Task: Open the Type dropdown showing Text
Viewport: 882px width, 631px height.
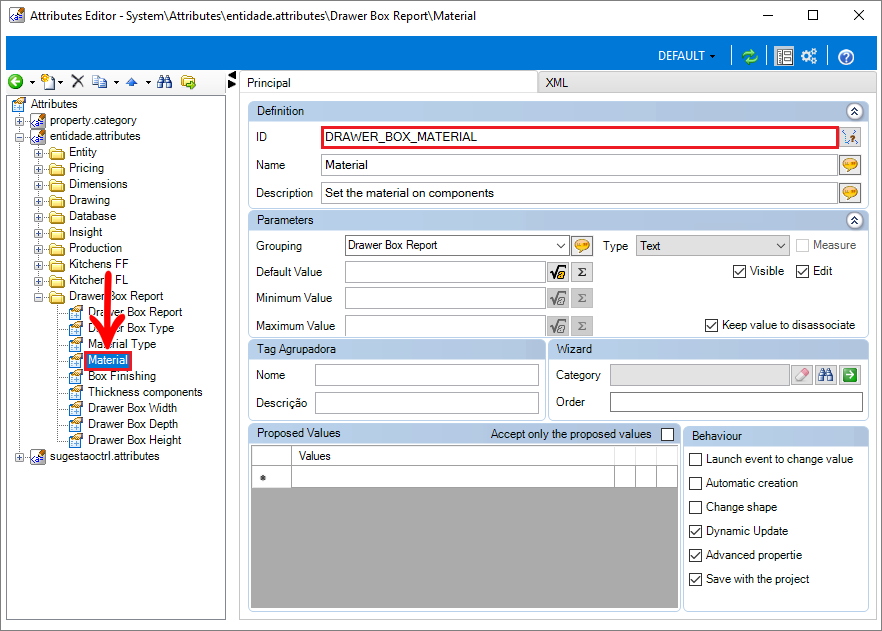Action: click(780, 246)
